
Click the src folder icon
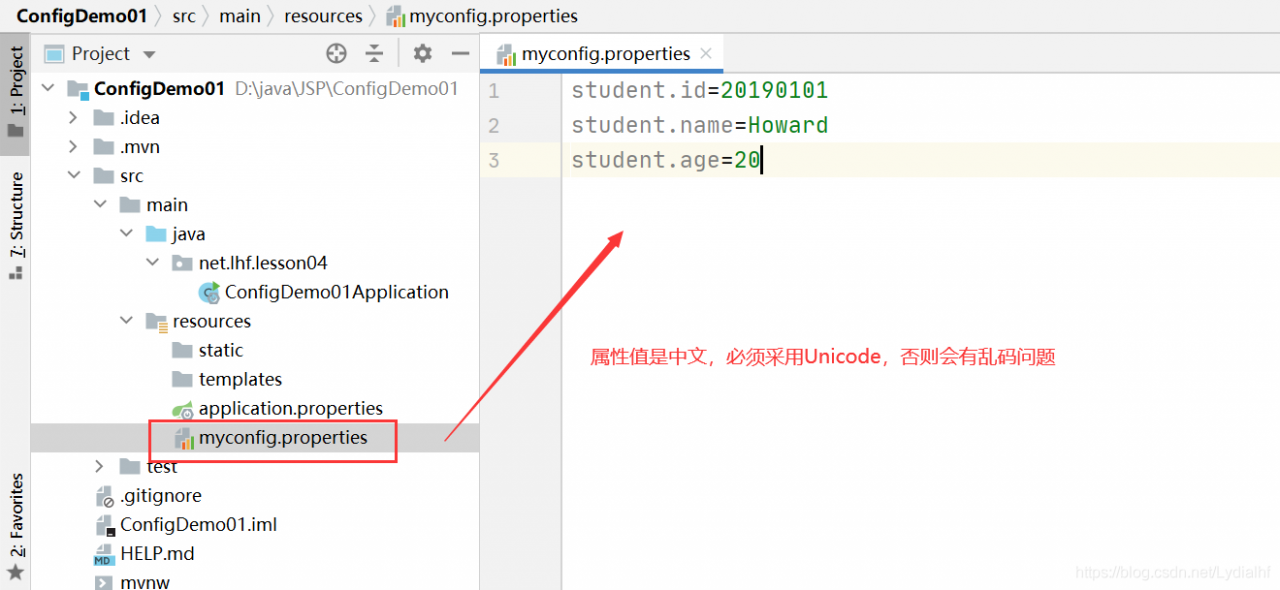[x=103, y=175]
